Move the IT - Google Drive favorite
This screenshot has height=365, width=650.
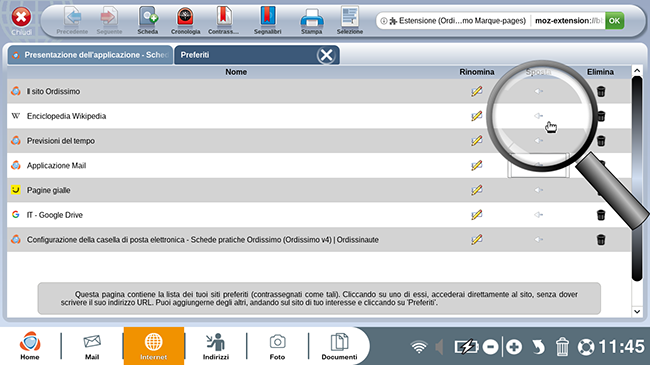click(x=538, y=215)
